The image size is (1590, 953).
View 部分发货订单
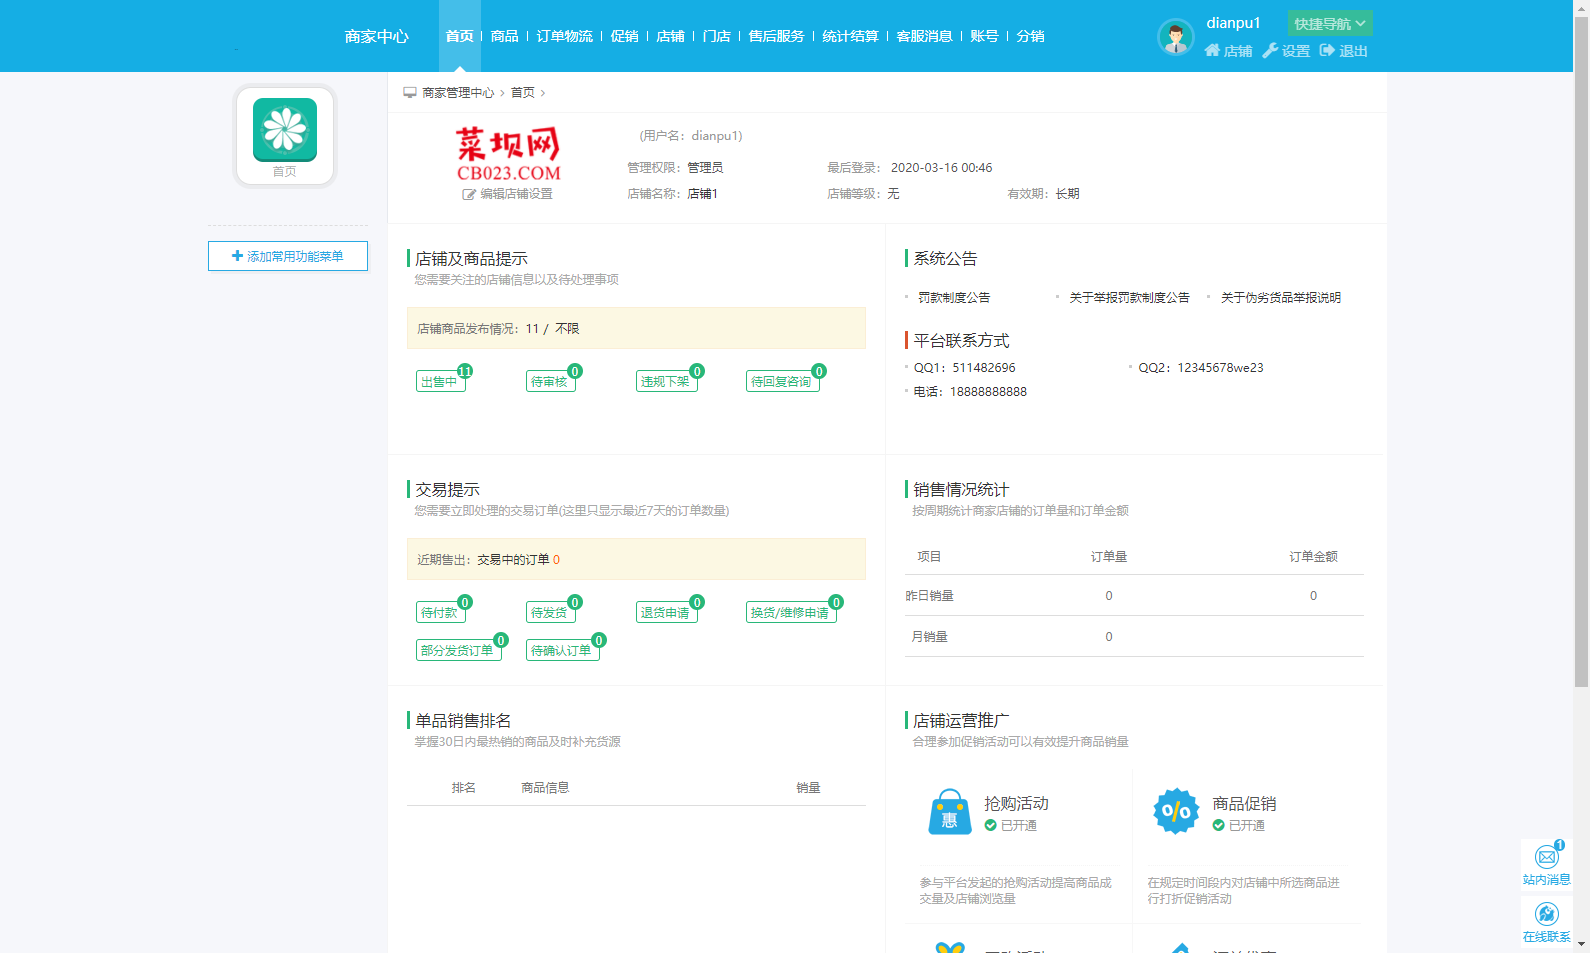[459, 650]
